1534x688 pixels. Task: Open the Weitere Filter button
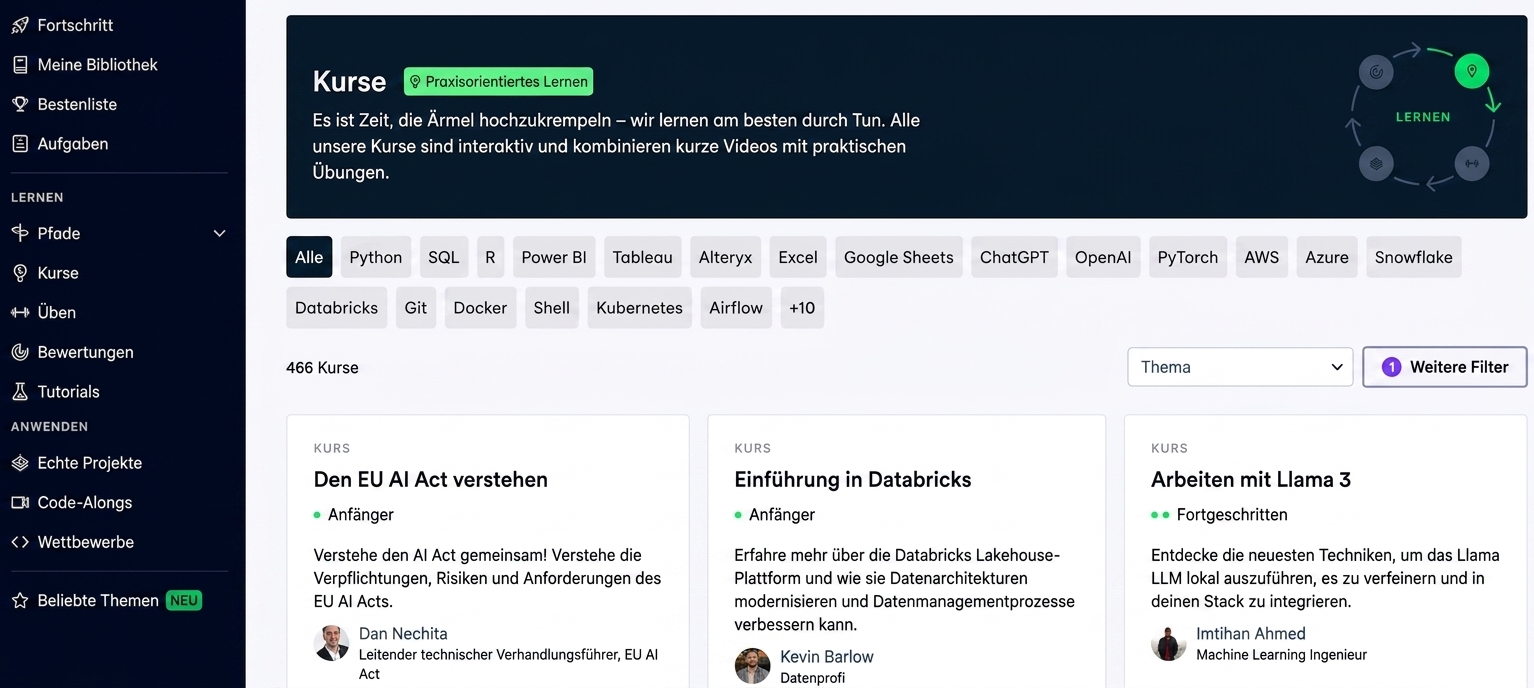pos(1445,367)
